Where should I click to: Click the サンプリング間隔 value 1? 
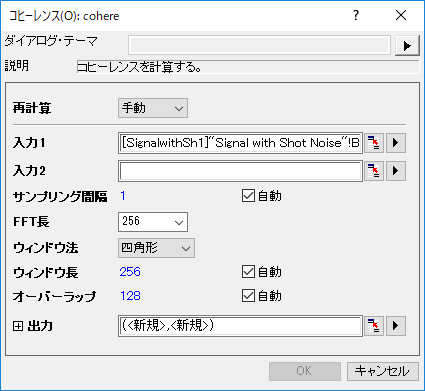123,196
